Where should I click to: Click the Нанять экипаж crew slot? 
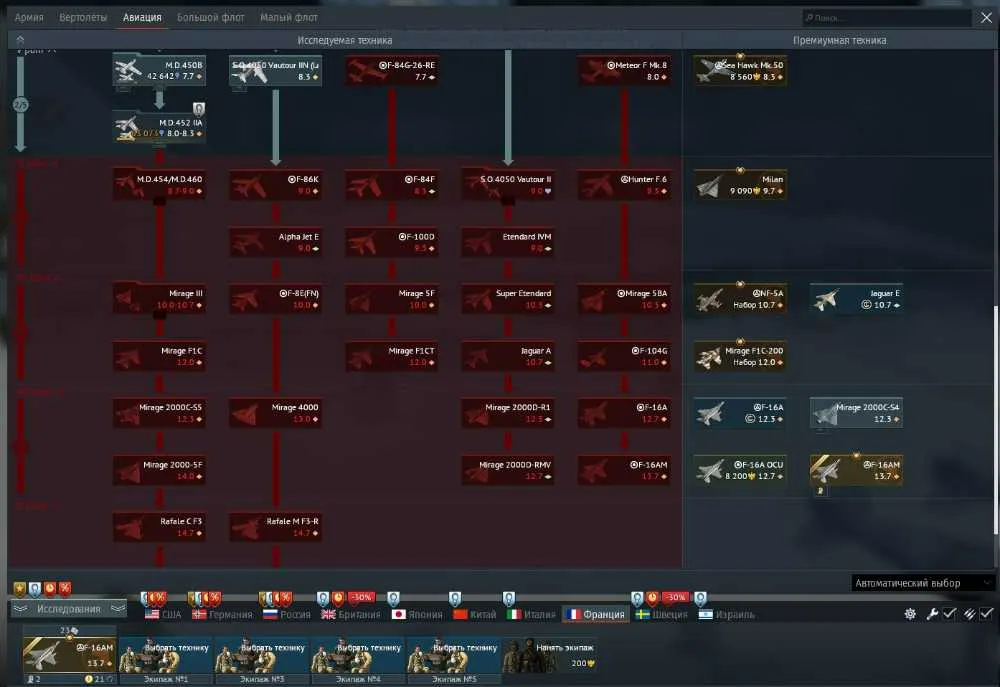[x=550, y=655]
